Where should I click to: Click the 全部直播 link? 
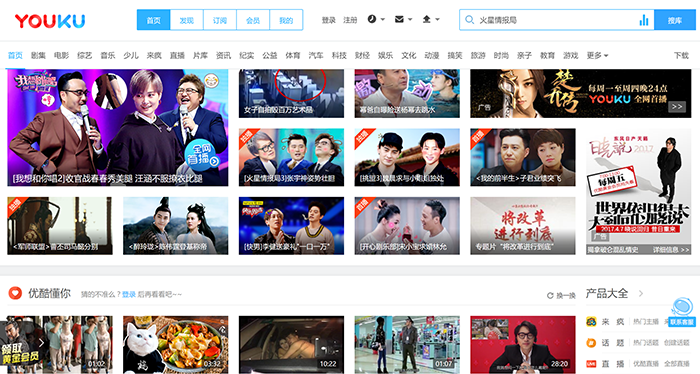pos(676,364)
